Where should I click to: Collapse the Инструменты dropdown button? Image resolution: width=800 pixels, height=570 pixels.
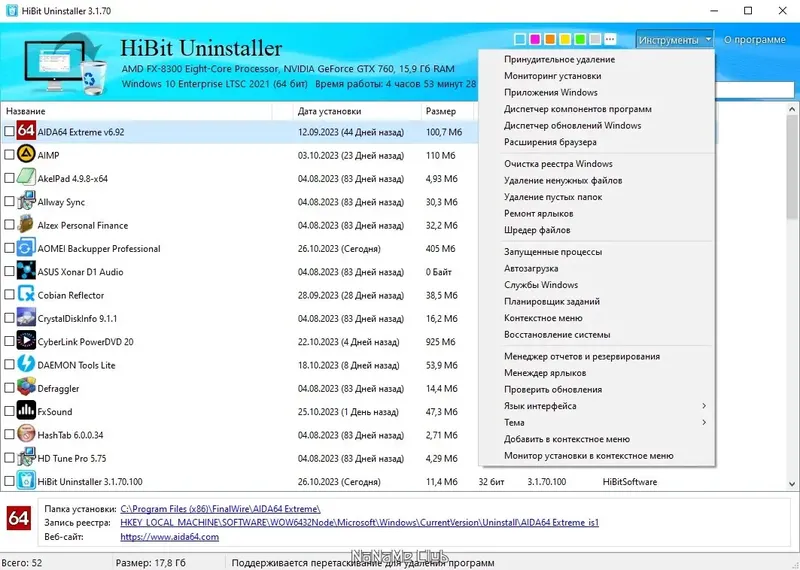(x=674, y=39)
